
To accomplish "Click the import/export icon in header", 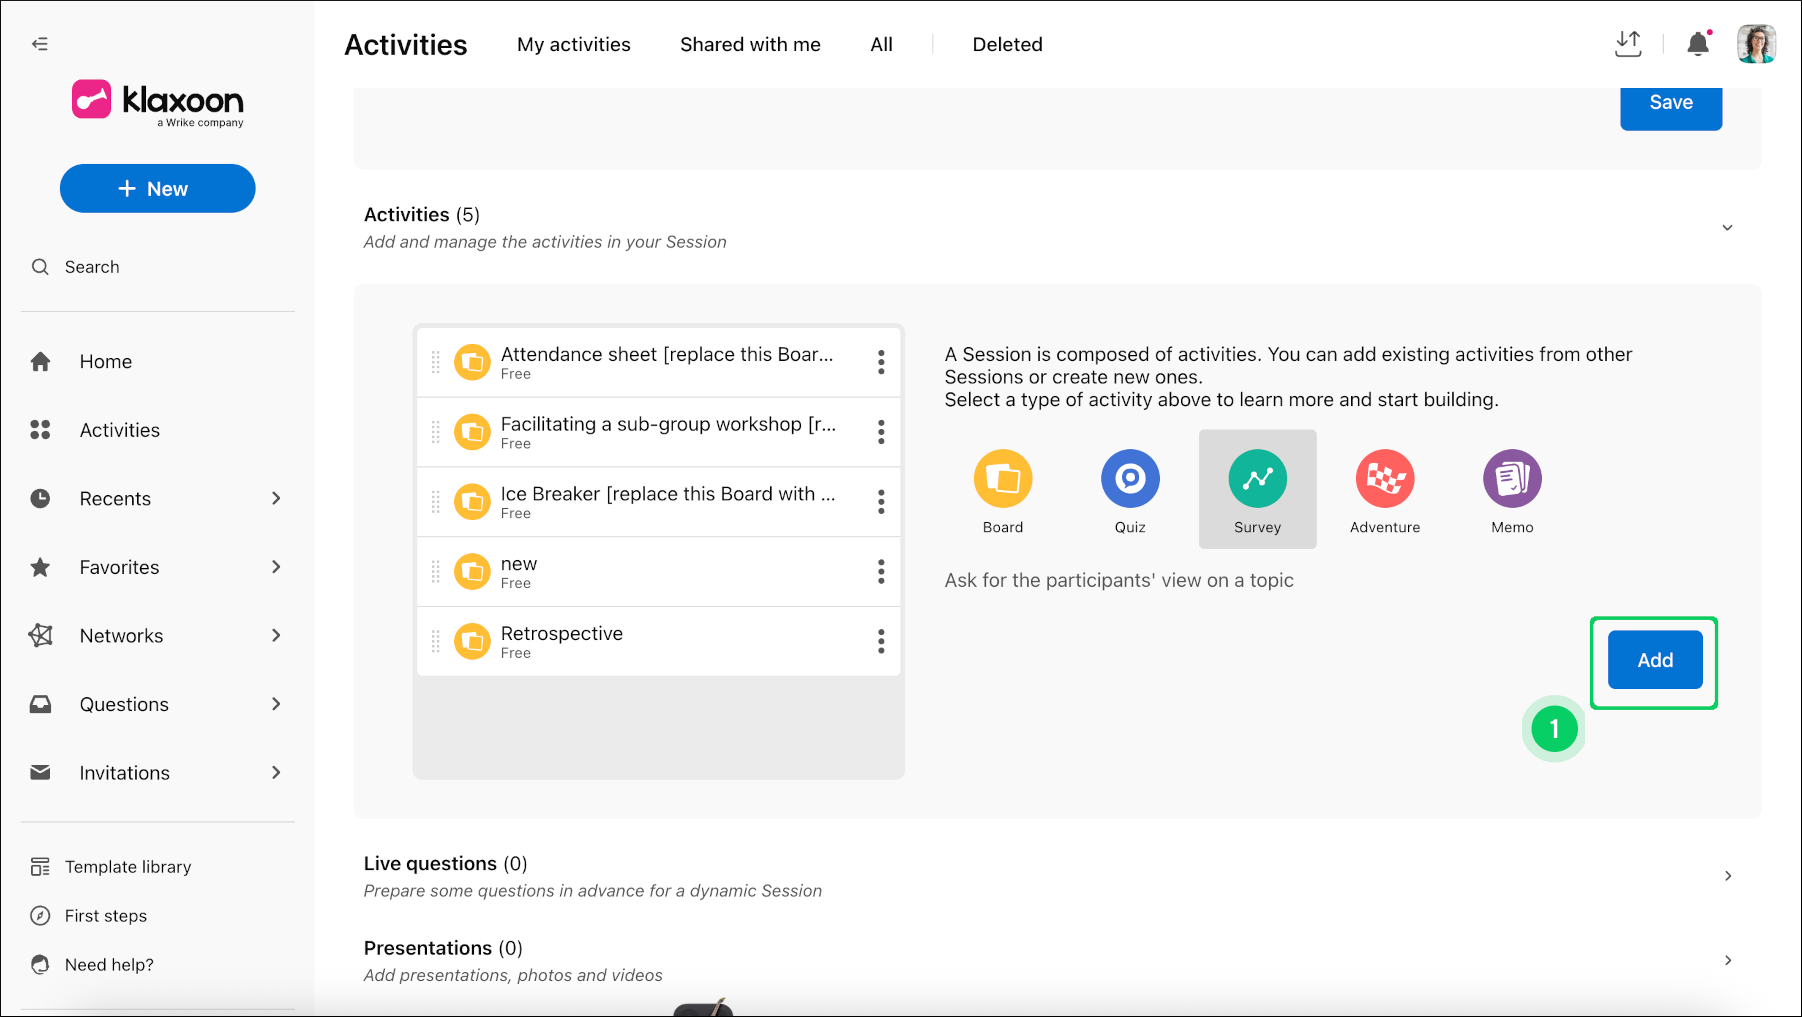I will [x=1628, y=44].
